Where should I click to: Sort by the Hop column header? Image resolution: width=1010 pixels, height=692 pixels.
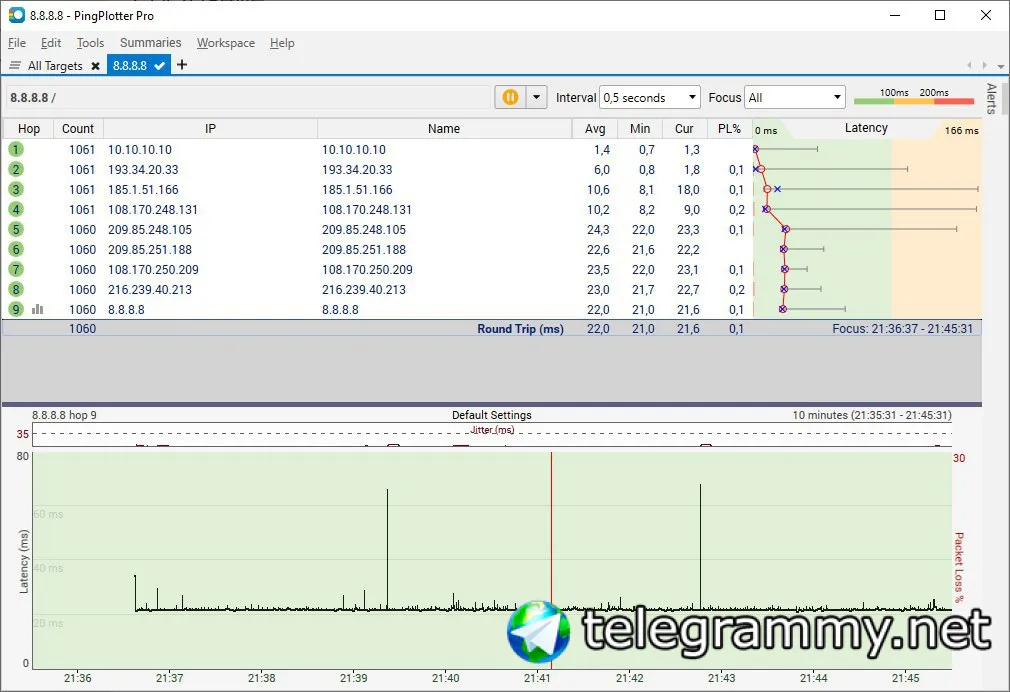tap(28, 128)
